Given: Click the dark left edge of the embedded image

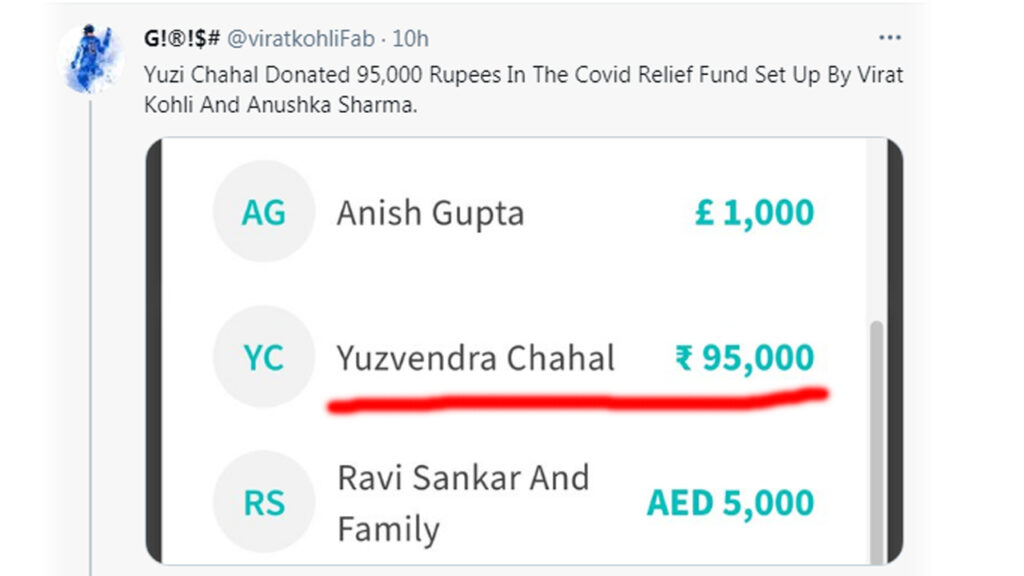Looking at the screenshot, I should [153, 350].
